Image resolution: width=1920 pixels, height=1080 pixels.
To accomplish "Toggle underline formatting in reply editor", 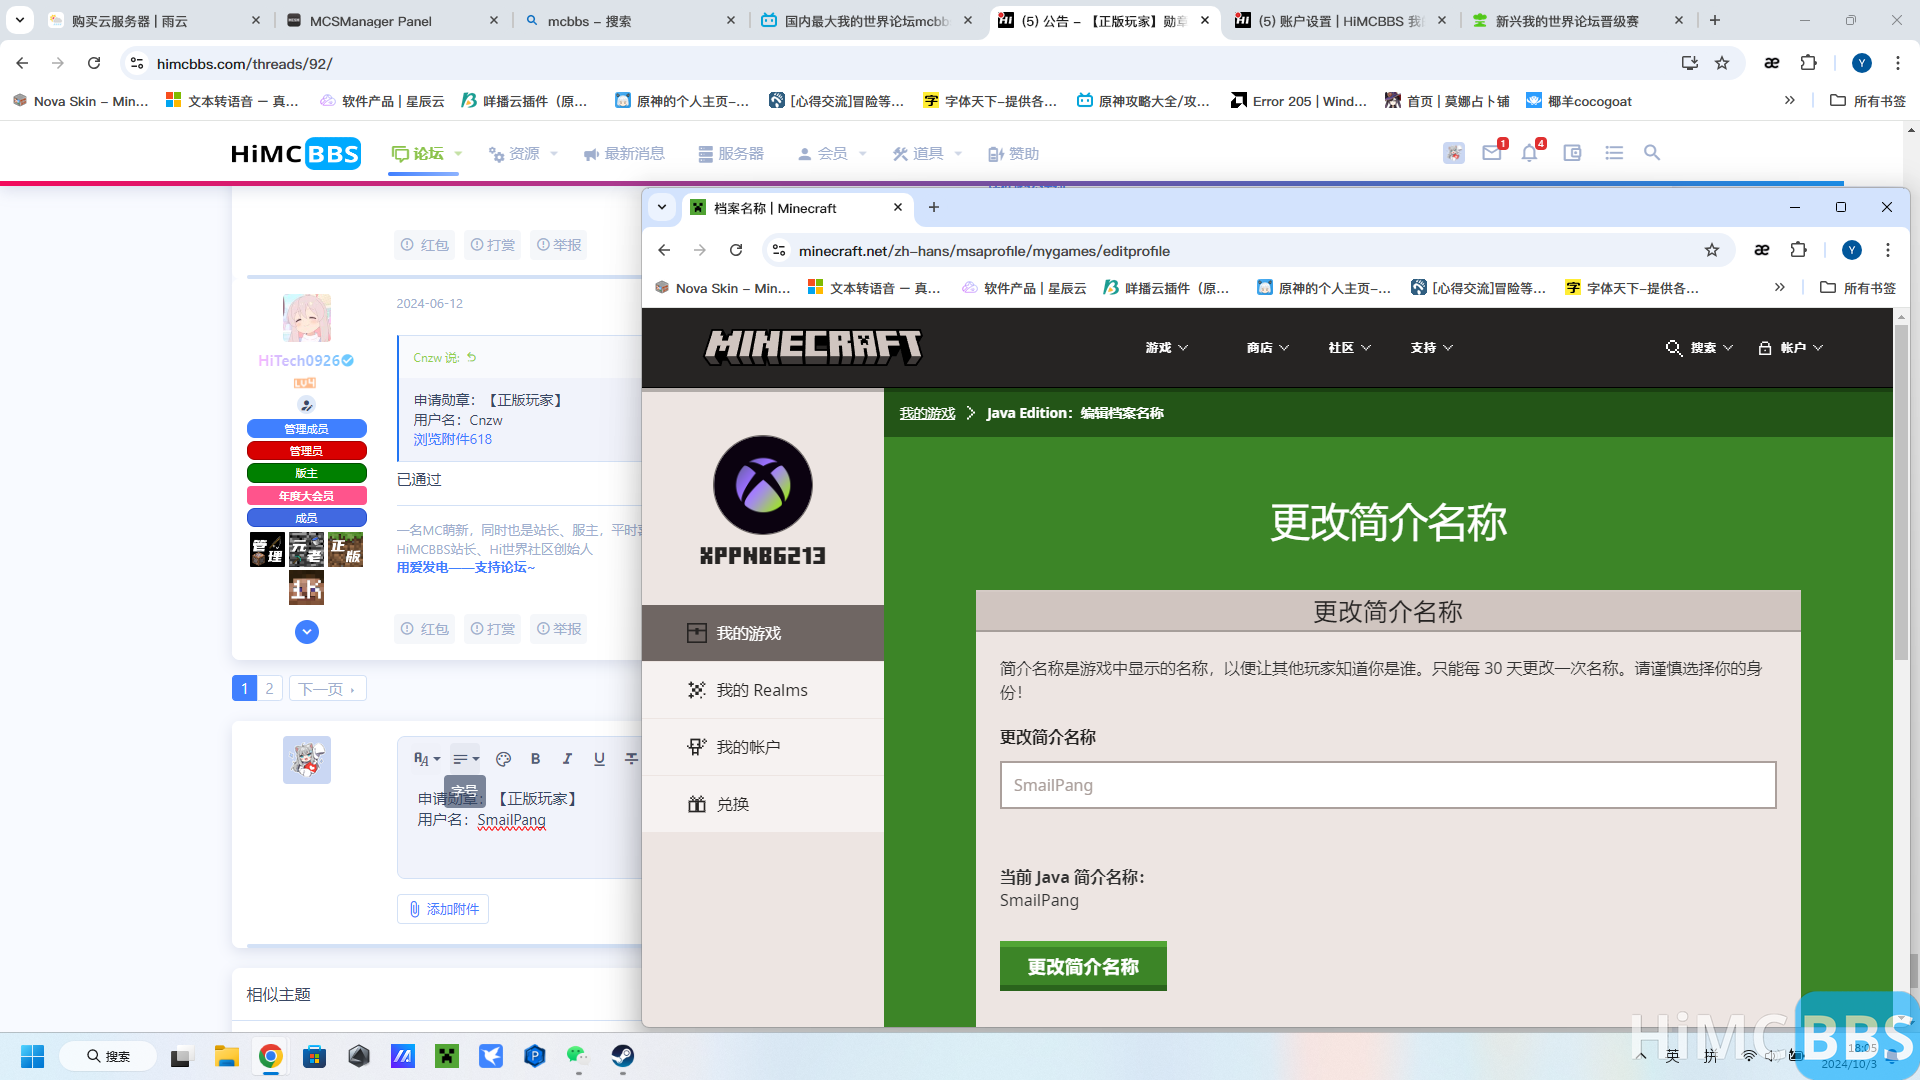I will tap(599, 759).
